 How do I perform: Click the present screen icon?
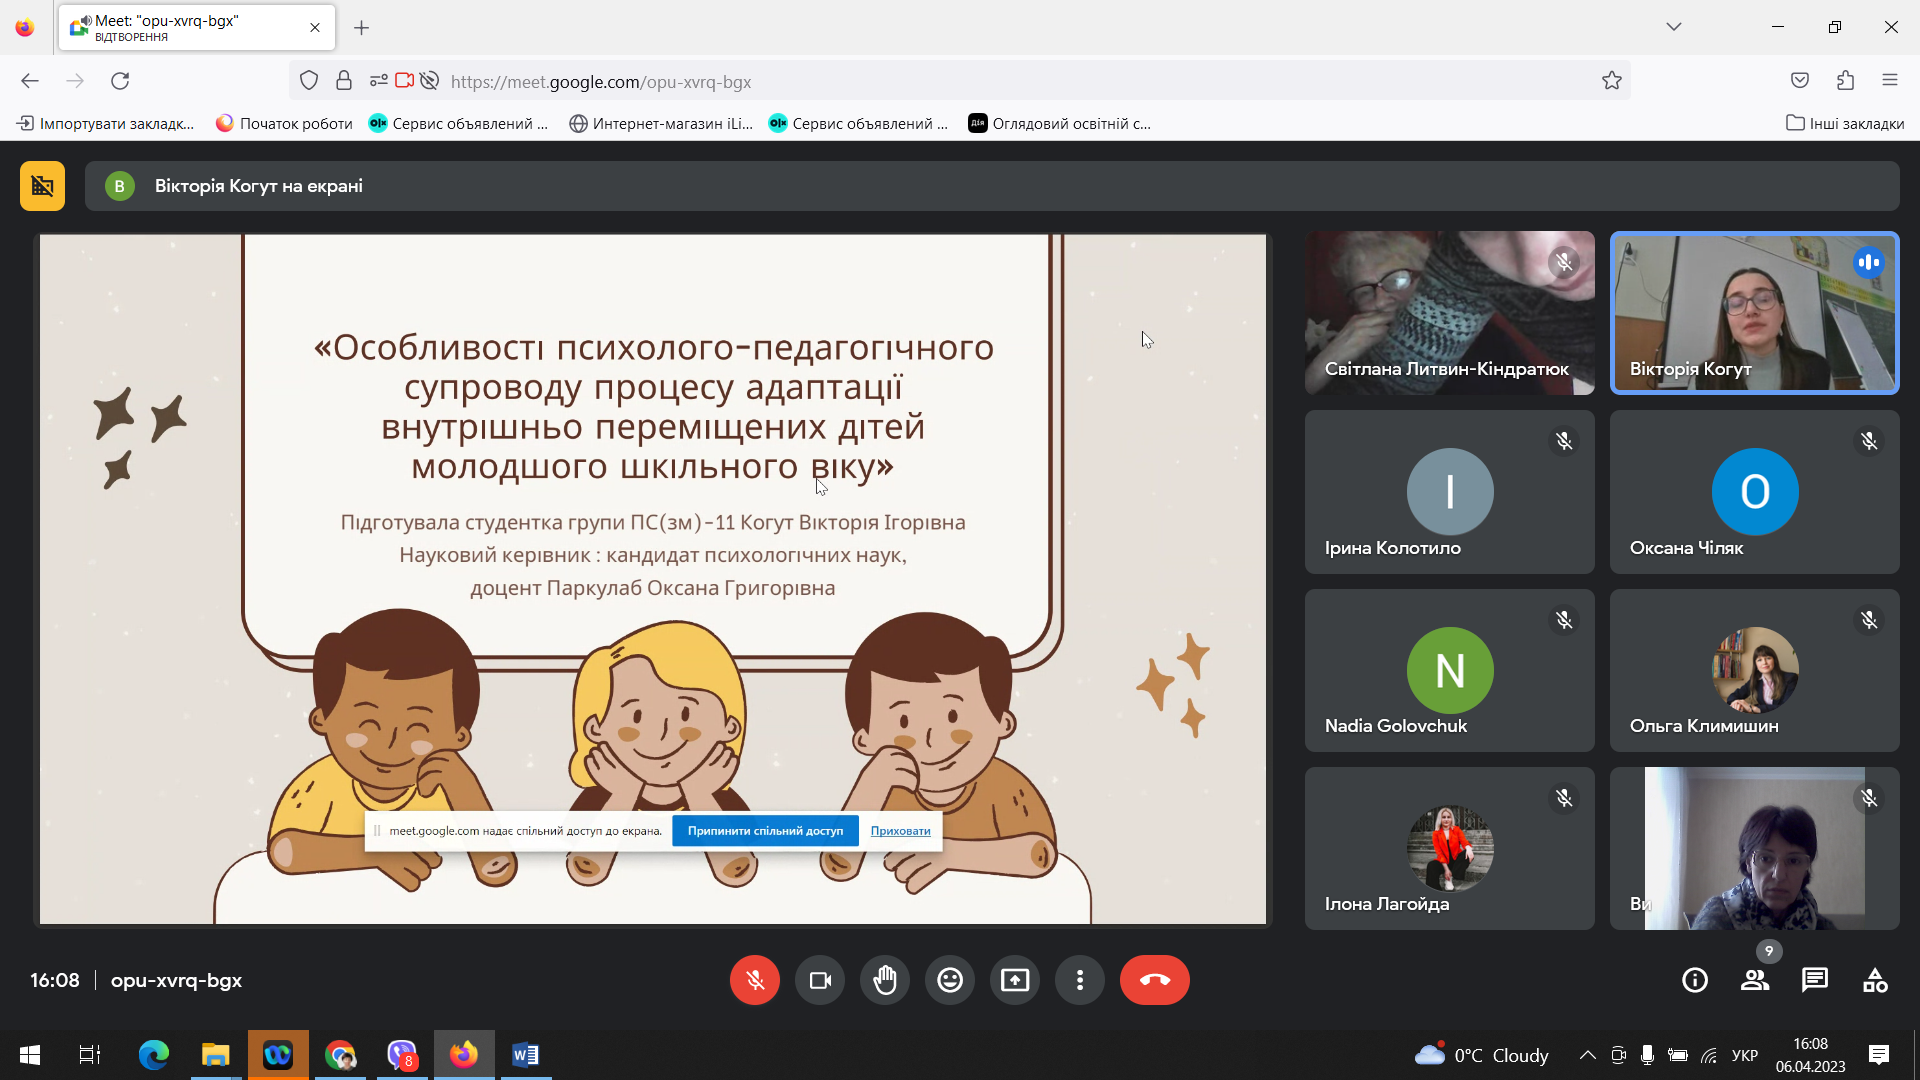[1015, 980]
